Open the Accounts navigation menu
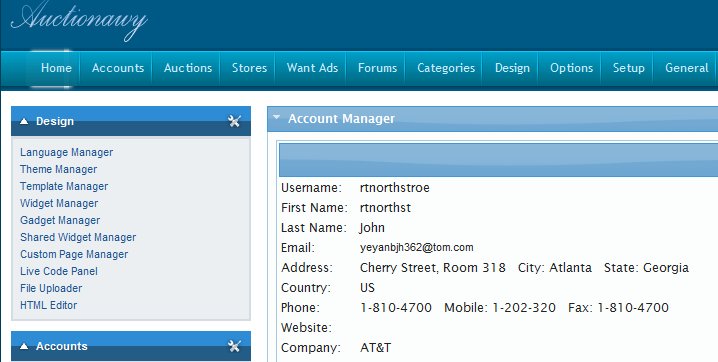 pyautogui.click(x=118, y=68)
